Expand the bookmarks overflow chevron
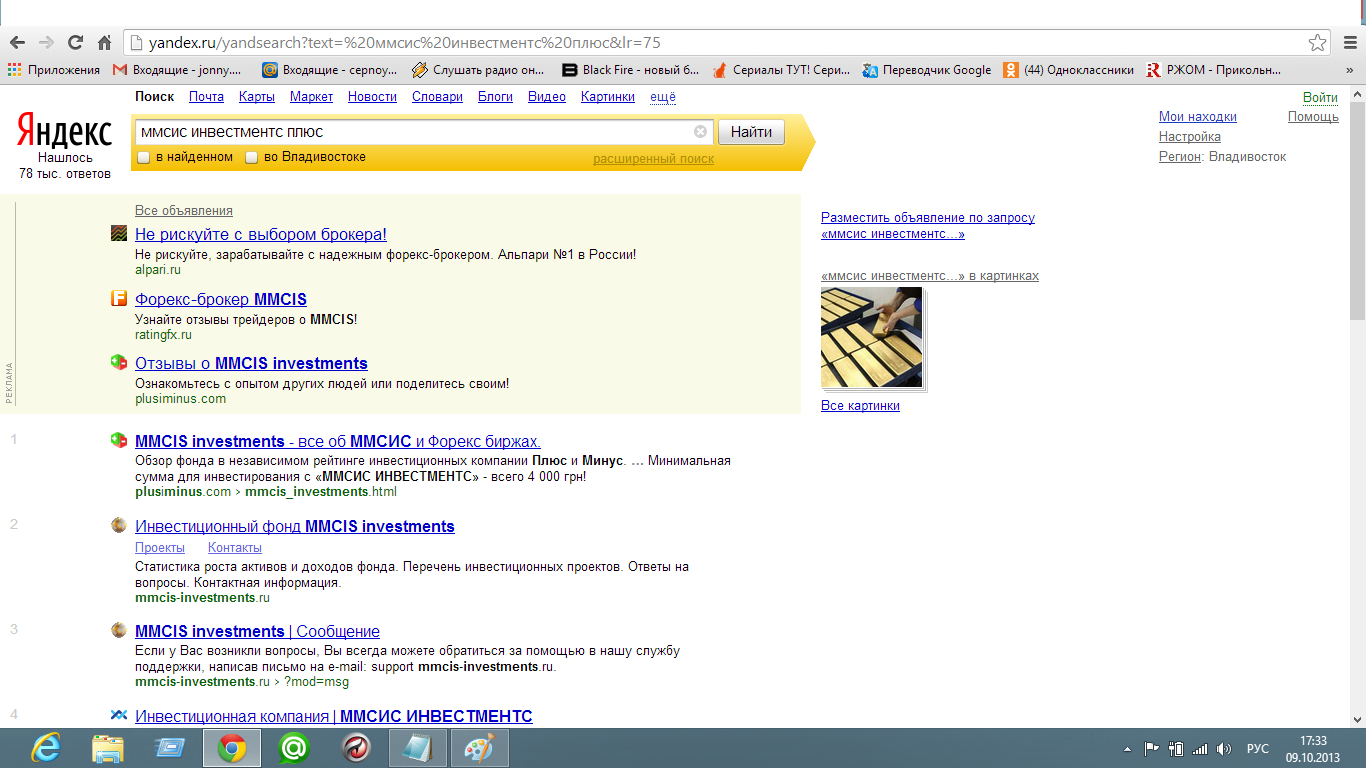 click(1349, 70)
